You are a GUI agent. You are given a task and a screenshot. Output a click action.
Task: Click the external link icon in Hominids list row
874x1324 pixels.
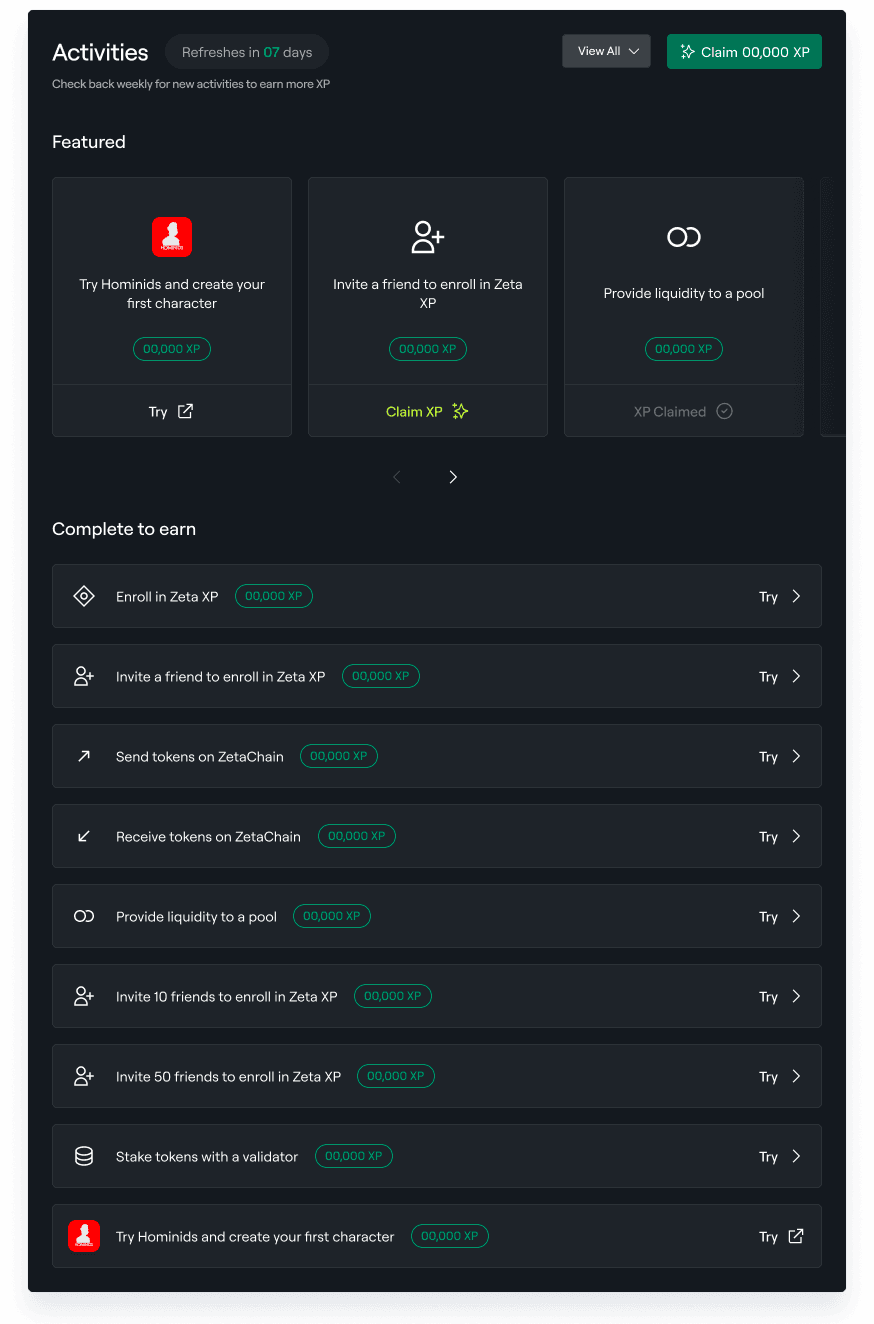click(x=796, y=1236)
